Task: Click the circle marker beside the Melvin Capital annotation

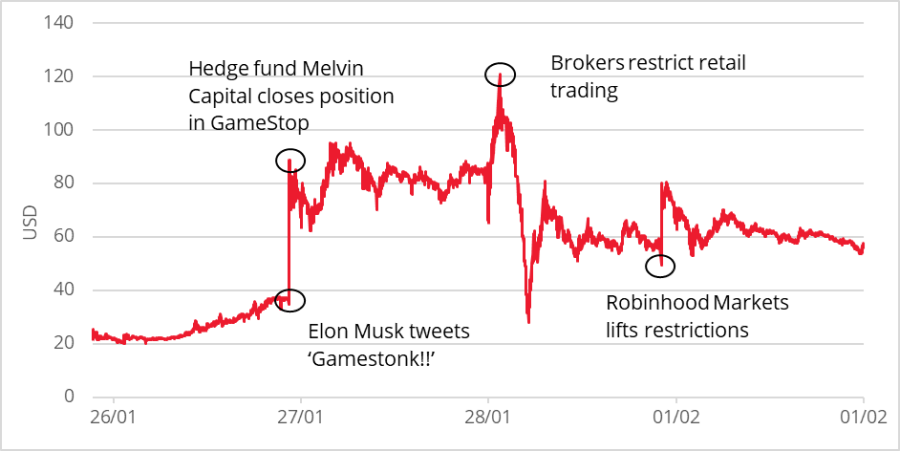Action: click(290, 161)
